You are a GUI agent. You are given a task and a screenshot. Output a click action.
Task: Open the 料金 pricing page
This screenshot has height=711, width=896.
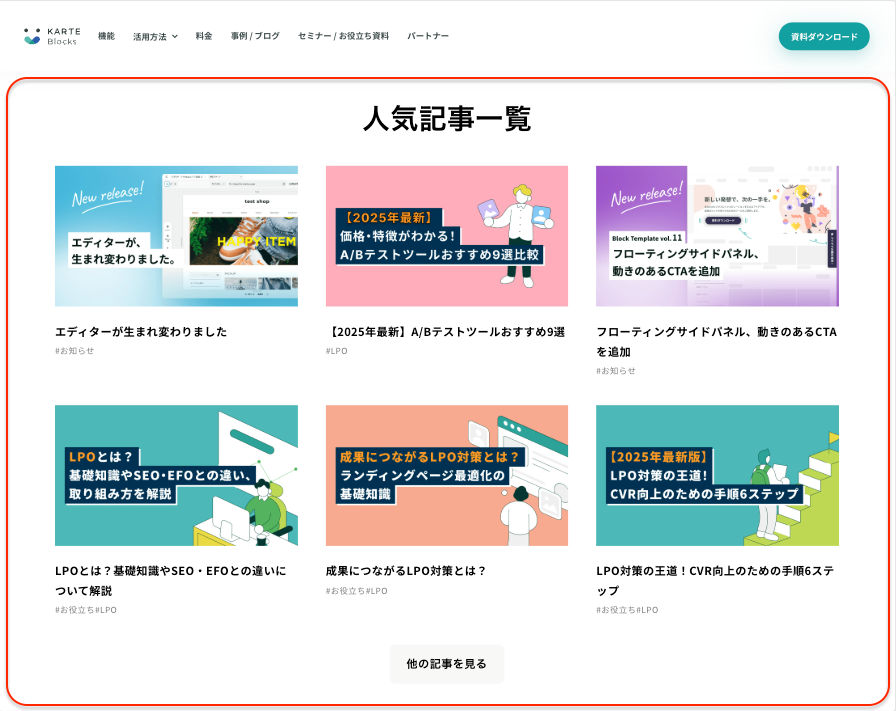[204, 36]
